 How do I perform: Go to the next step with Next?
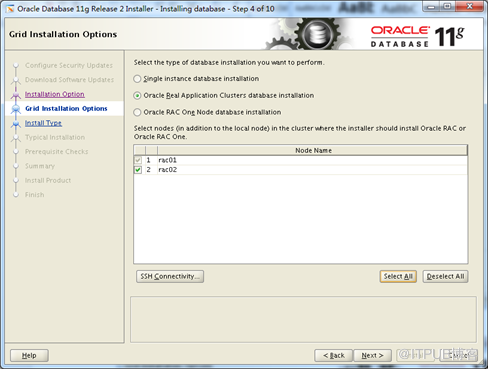pos(373,356)
